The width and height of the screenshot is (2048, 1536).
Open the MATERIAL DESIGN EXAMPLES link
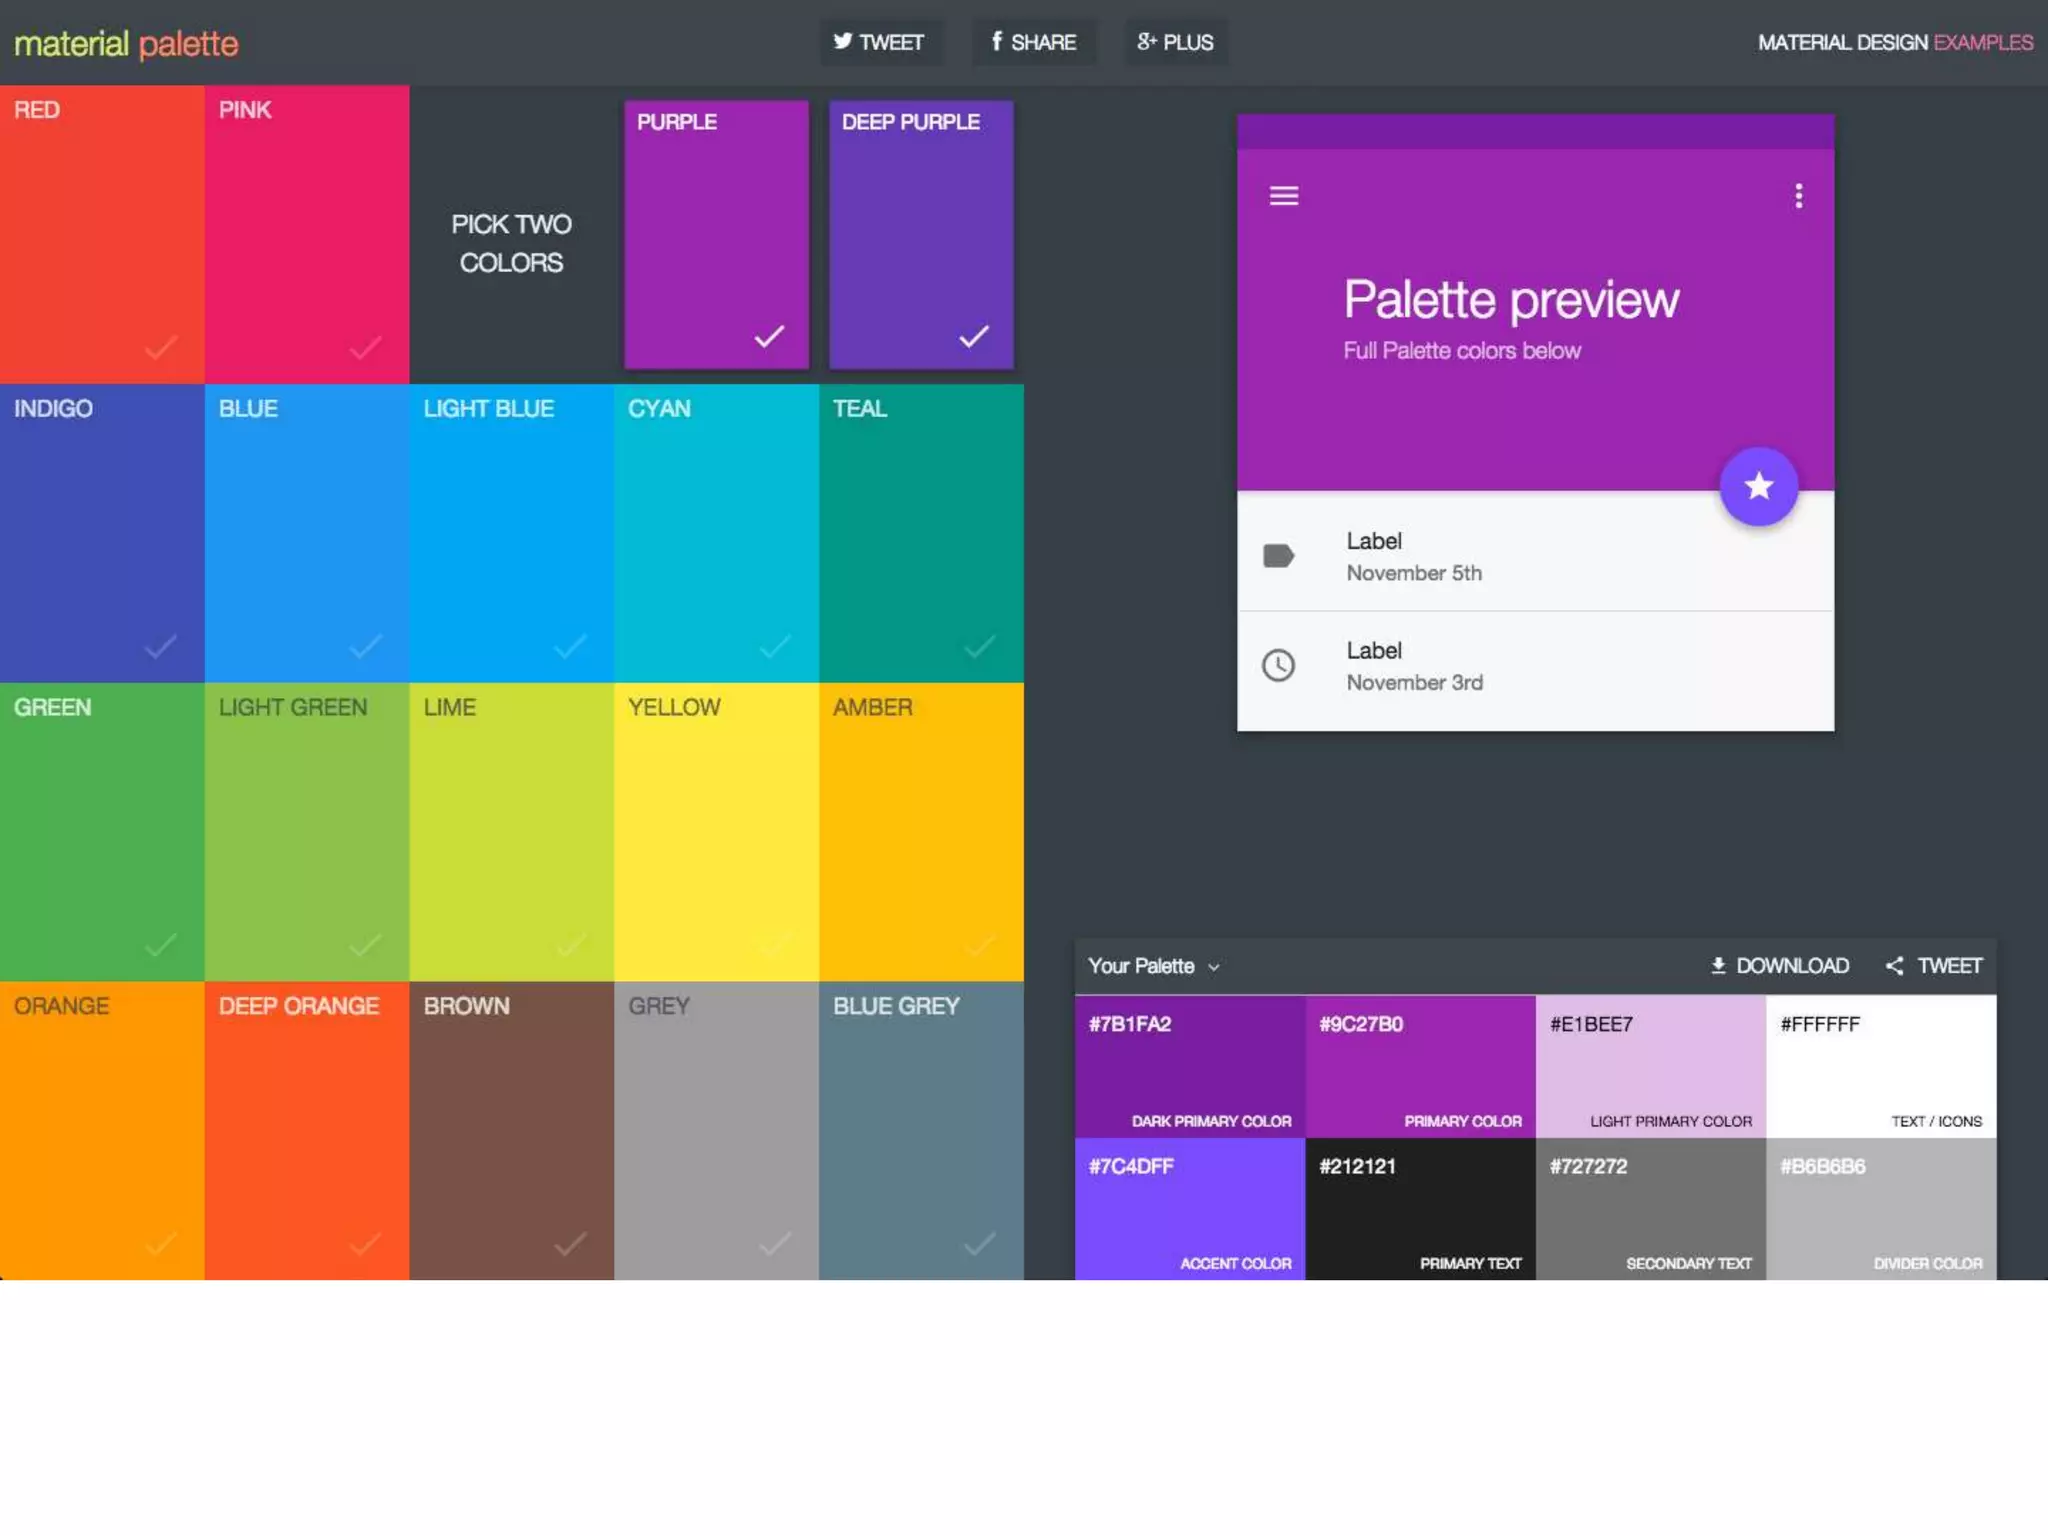pyautogui.click(x=1895, y=43)
